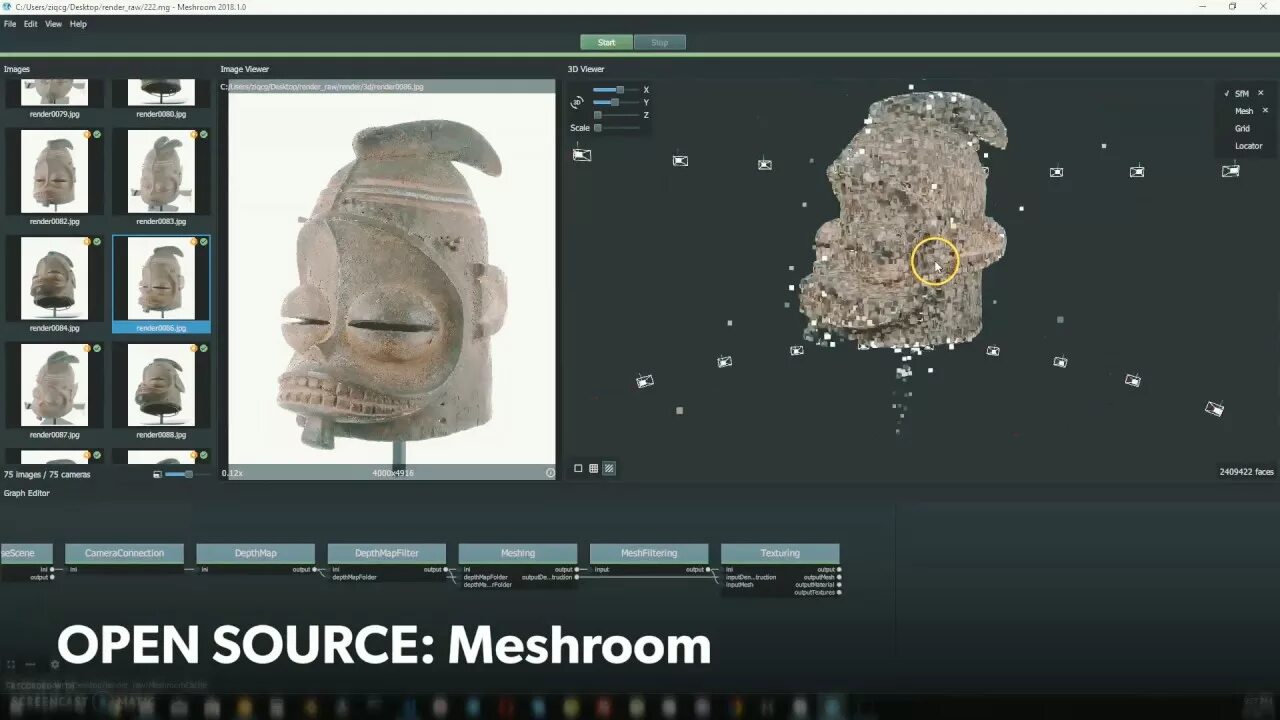Open the View menu
Viewport: 1280px width, 720px height.
[x=54, y=24]
